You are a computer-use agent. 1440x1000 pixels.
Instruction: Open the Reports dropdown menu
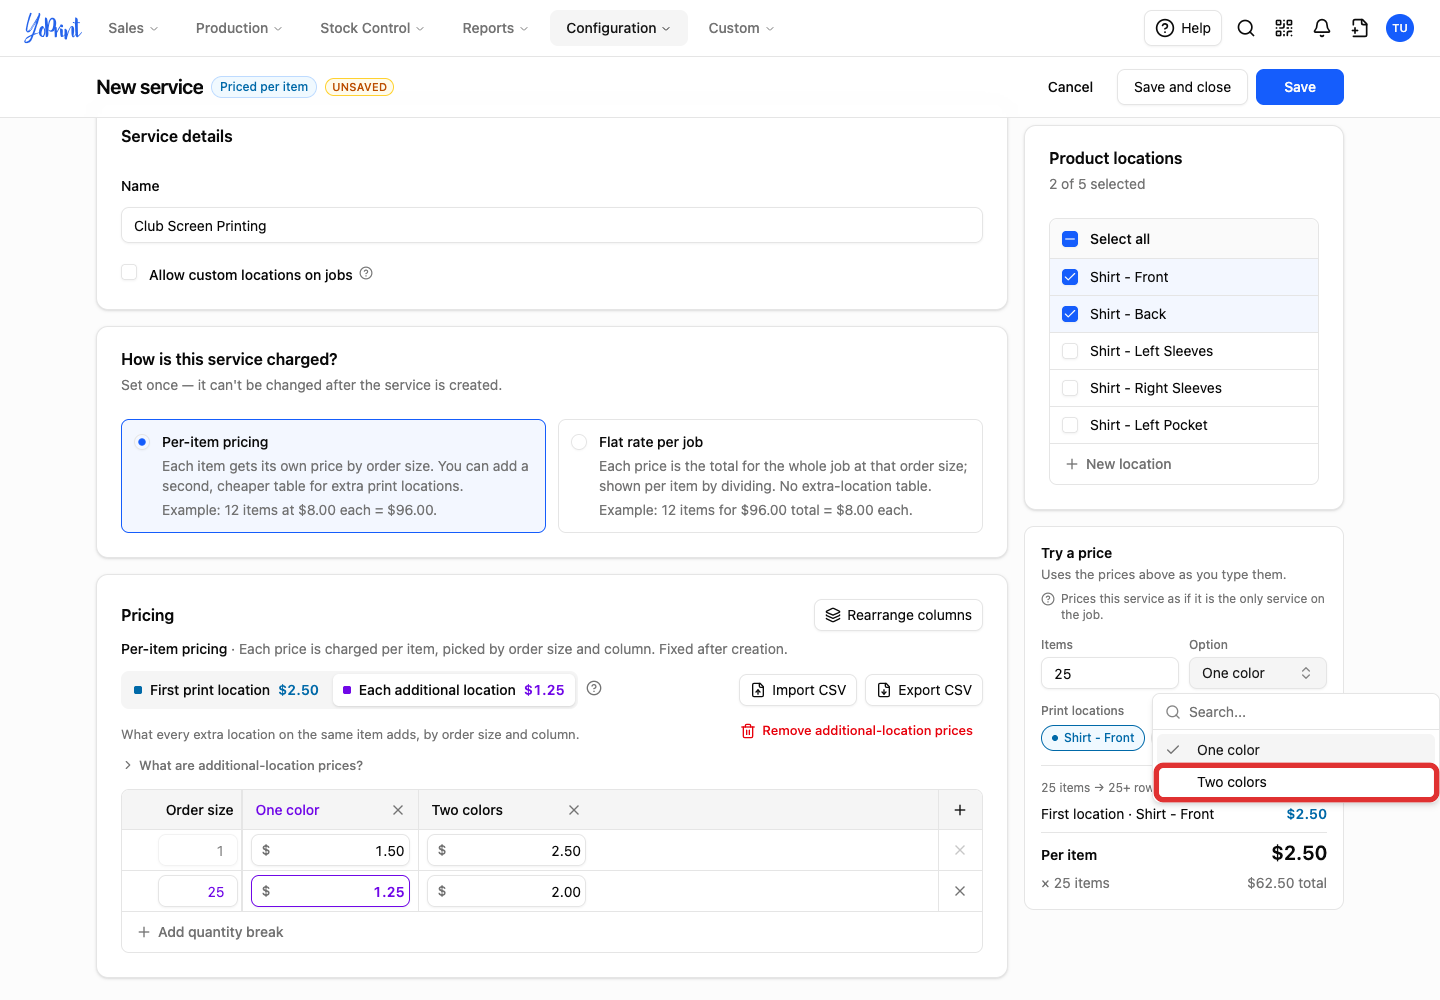(x=495, y=28)
